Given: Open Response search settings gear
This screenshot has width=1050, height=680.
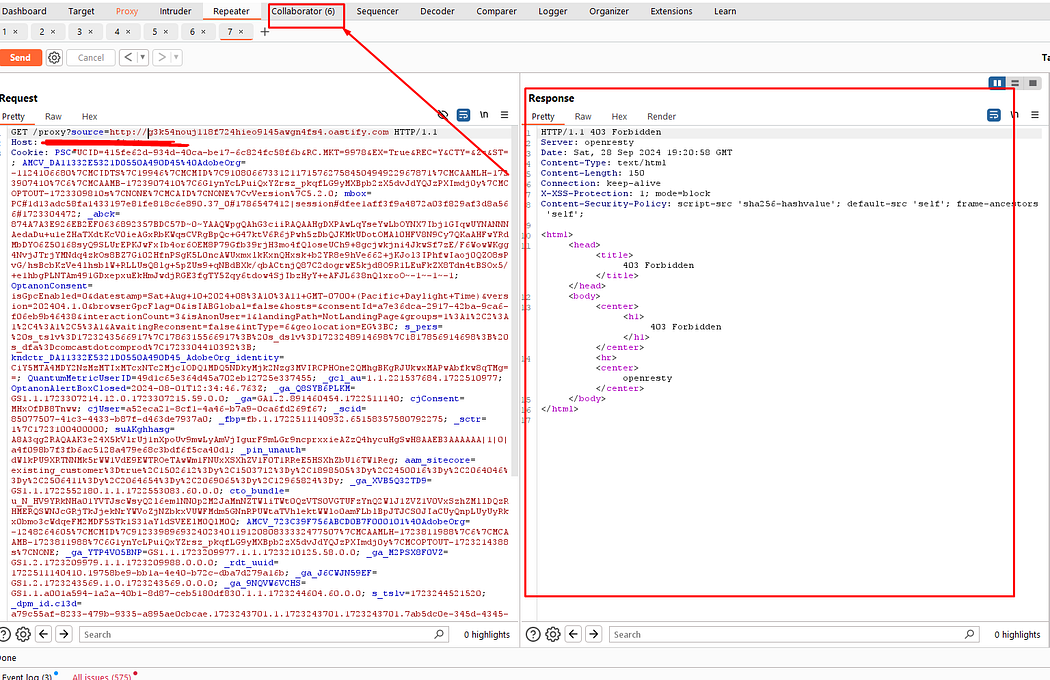Looking at the screenshot, I should 552,634.
